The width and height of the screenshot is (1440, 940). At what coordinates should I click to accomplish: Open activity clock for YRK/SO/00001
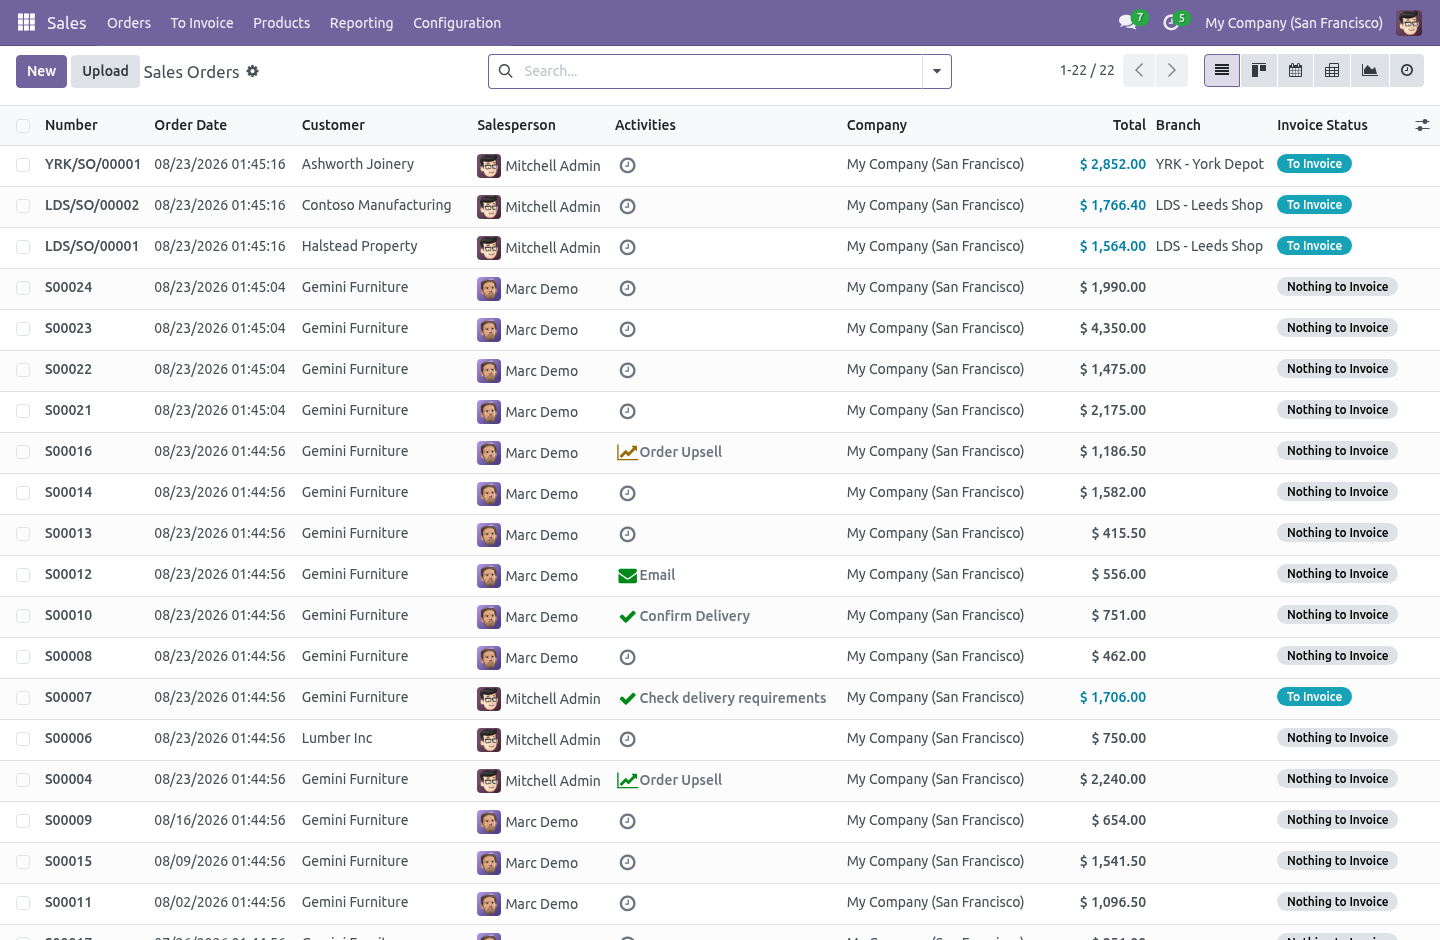click(628, 166)
